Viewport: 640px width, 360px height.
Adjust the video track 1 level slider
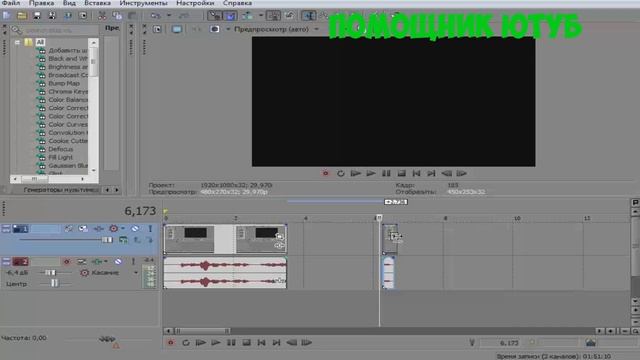tap(107, 240)
